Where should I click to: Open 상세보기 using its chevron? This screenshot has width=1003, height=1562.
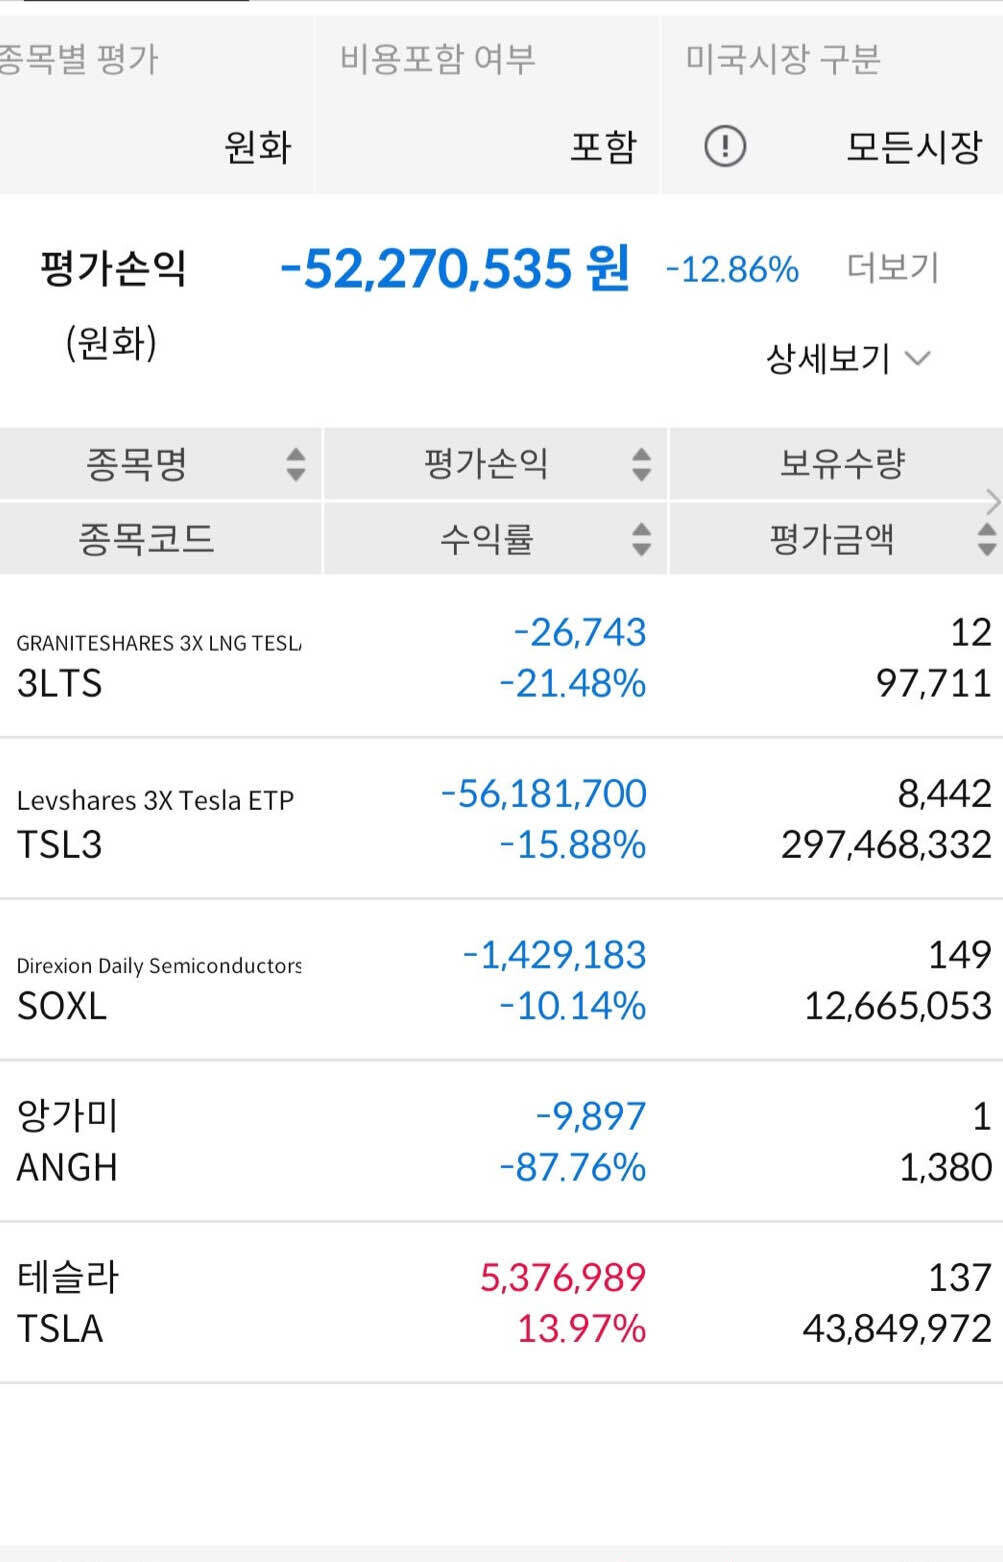coord(921,358)
